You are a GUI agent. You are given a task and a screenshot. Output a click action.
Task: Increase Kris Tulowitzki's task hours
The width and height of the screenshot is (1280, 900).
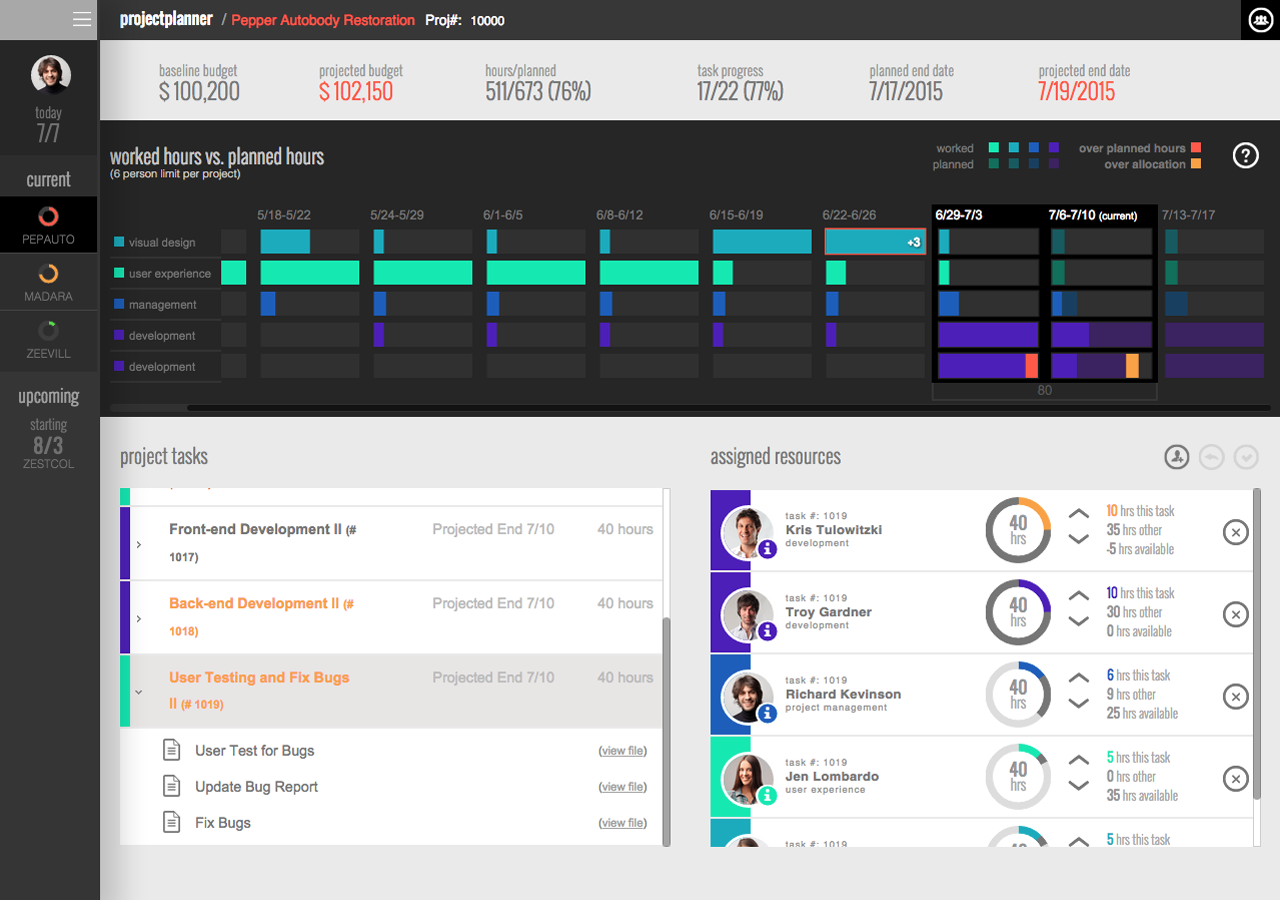pyautogui.click(x=1078, y=514)
